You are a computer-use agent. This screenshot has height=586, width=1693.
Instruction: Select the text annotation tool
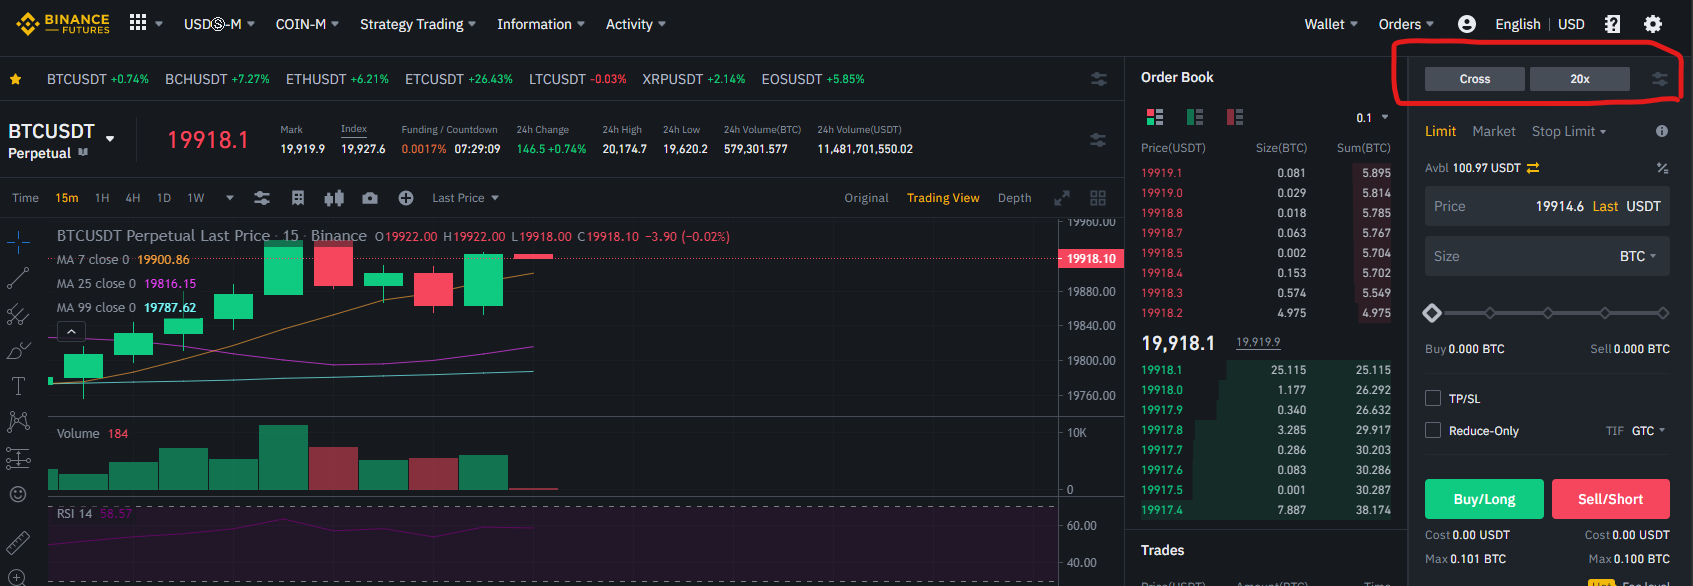(18, 386)
